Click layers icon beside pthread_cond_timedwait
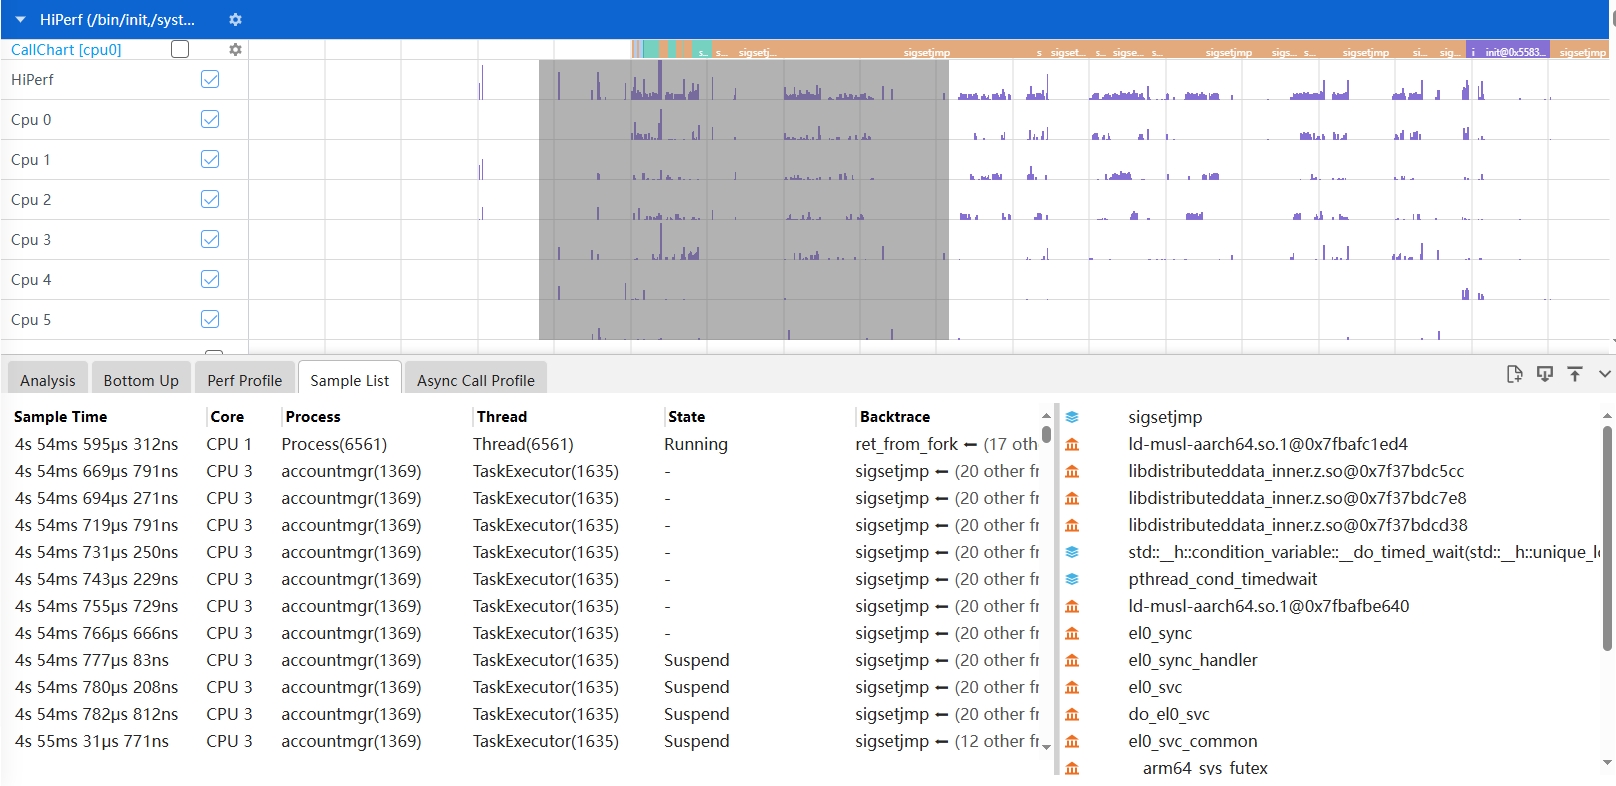The height and width of the screenshot is (786, 1616). click(1072, 579)
